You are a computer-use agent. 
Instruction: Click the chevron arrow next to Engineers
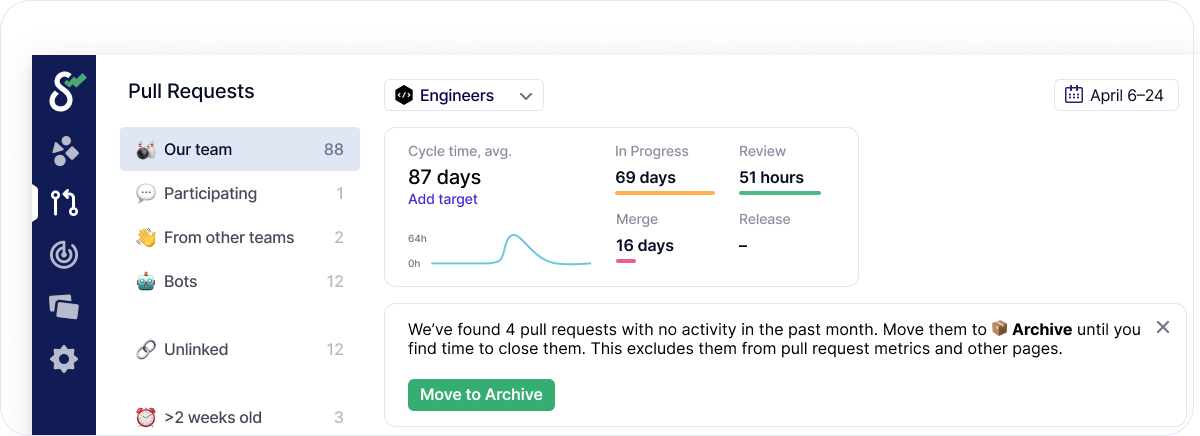pyautogui.click(x=526, y=96)
